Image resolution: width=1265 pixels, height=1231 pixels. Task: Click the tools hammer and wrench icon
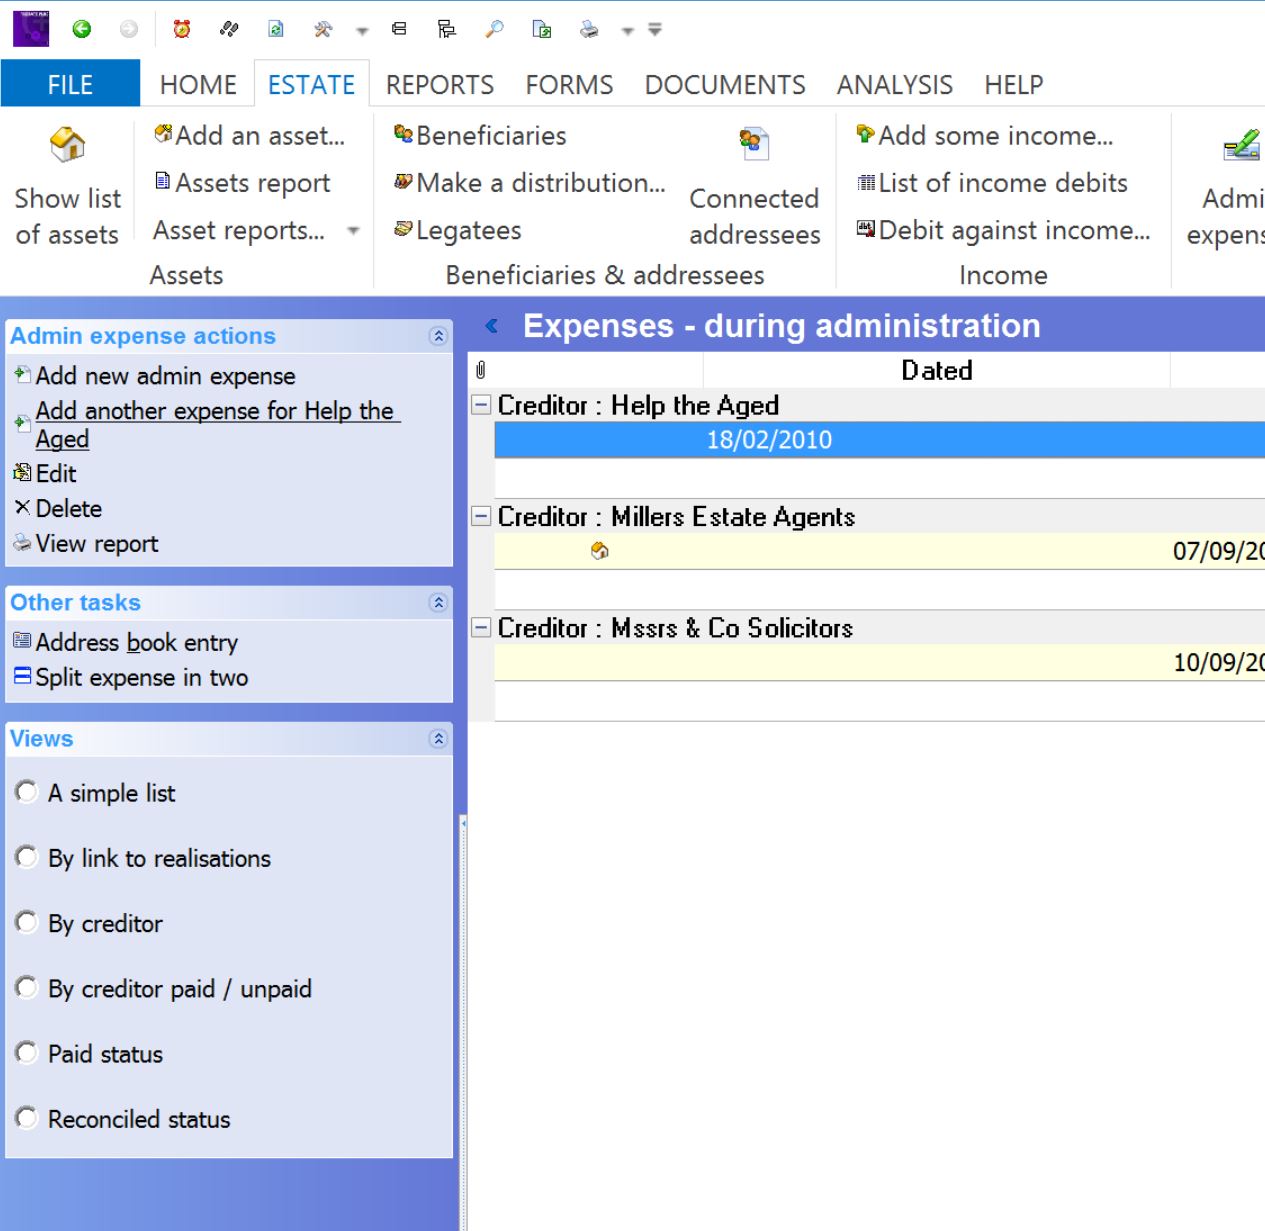pyautogui.click(x=322, y=29)
